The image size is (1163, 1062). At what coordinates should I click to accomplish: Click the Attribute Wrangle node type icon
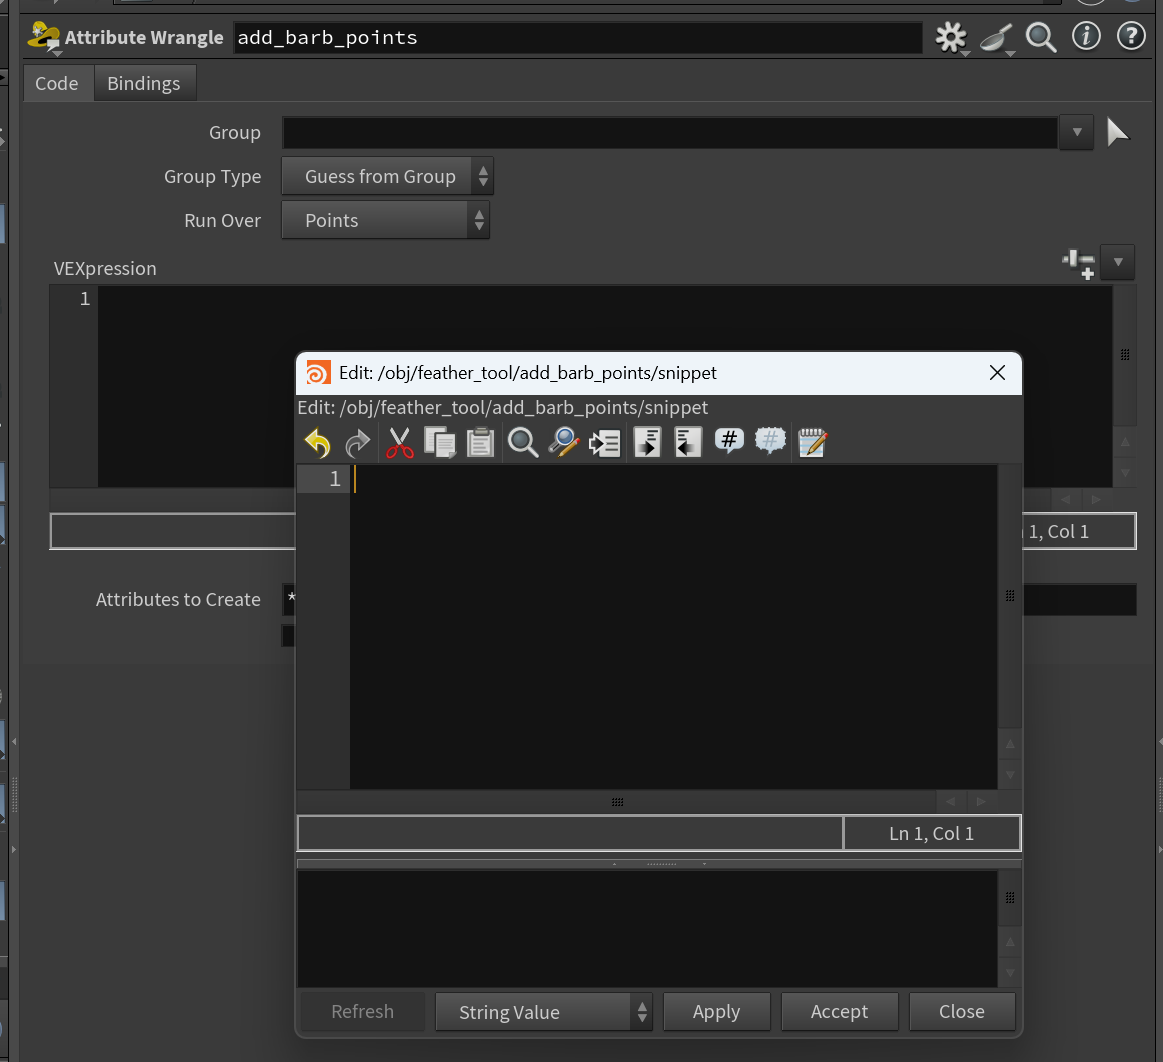pos(44,37)
